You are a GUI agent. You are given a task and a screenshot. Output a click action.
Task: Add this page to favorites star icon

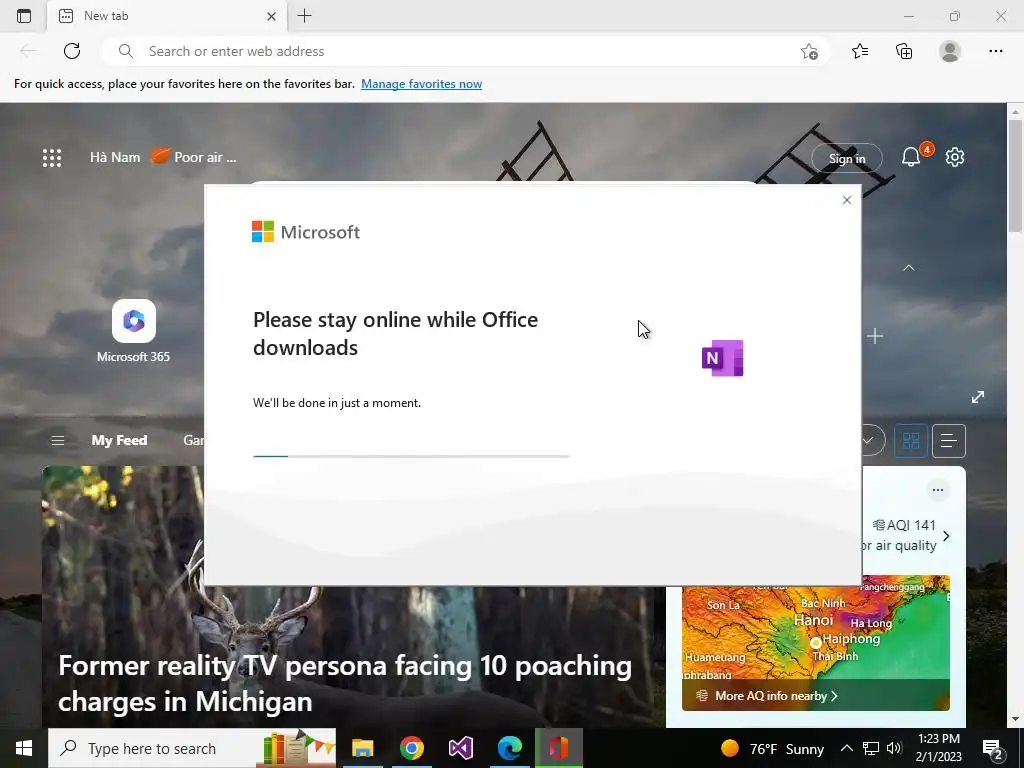tap(809, 52)
